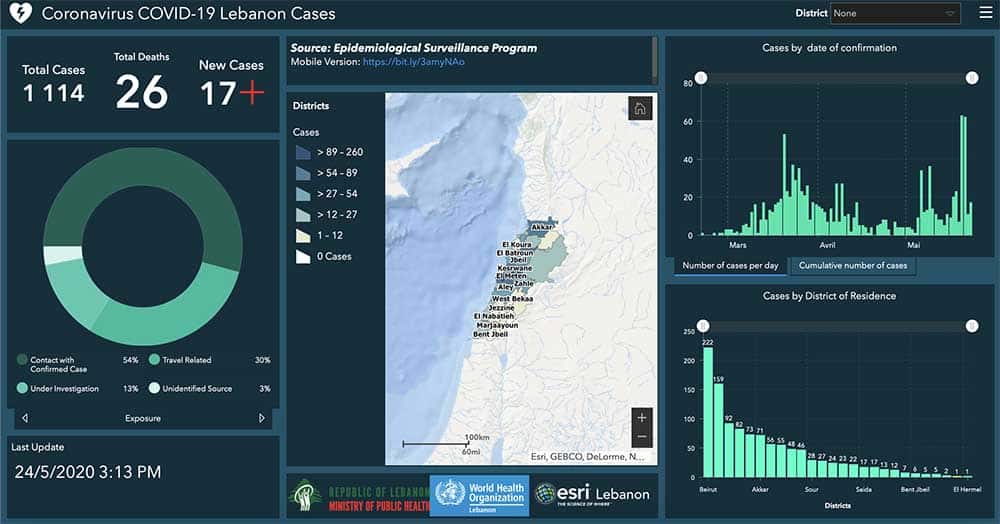Show the next Exposure chart with right arrow
1000x524 pixels.
pos(262,418)
